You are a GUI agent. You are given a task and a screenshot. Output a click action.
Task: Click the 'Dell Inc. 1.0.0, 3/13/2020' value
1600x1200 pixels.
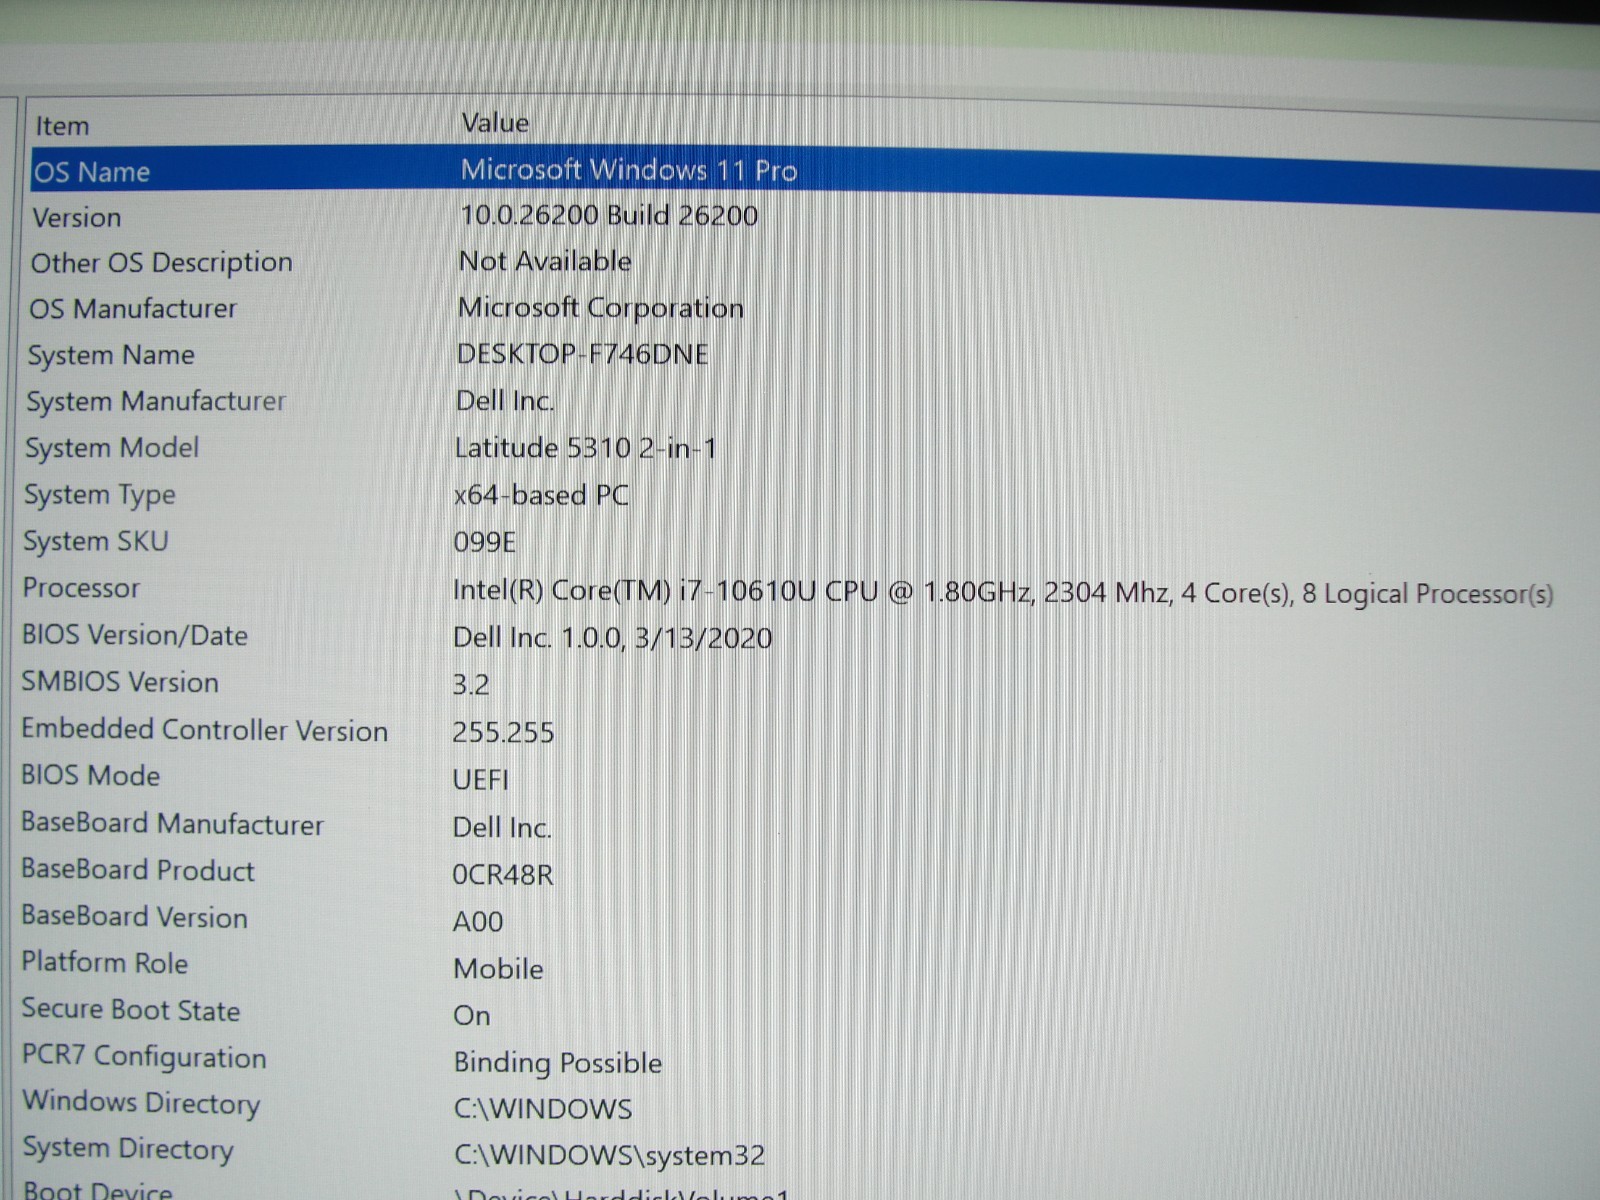[x=612, y=638]
